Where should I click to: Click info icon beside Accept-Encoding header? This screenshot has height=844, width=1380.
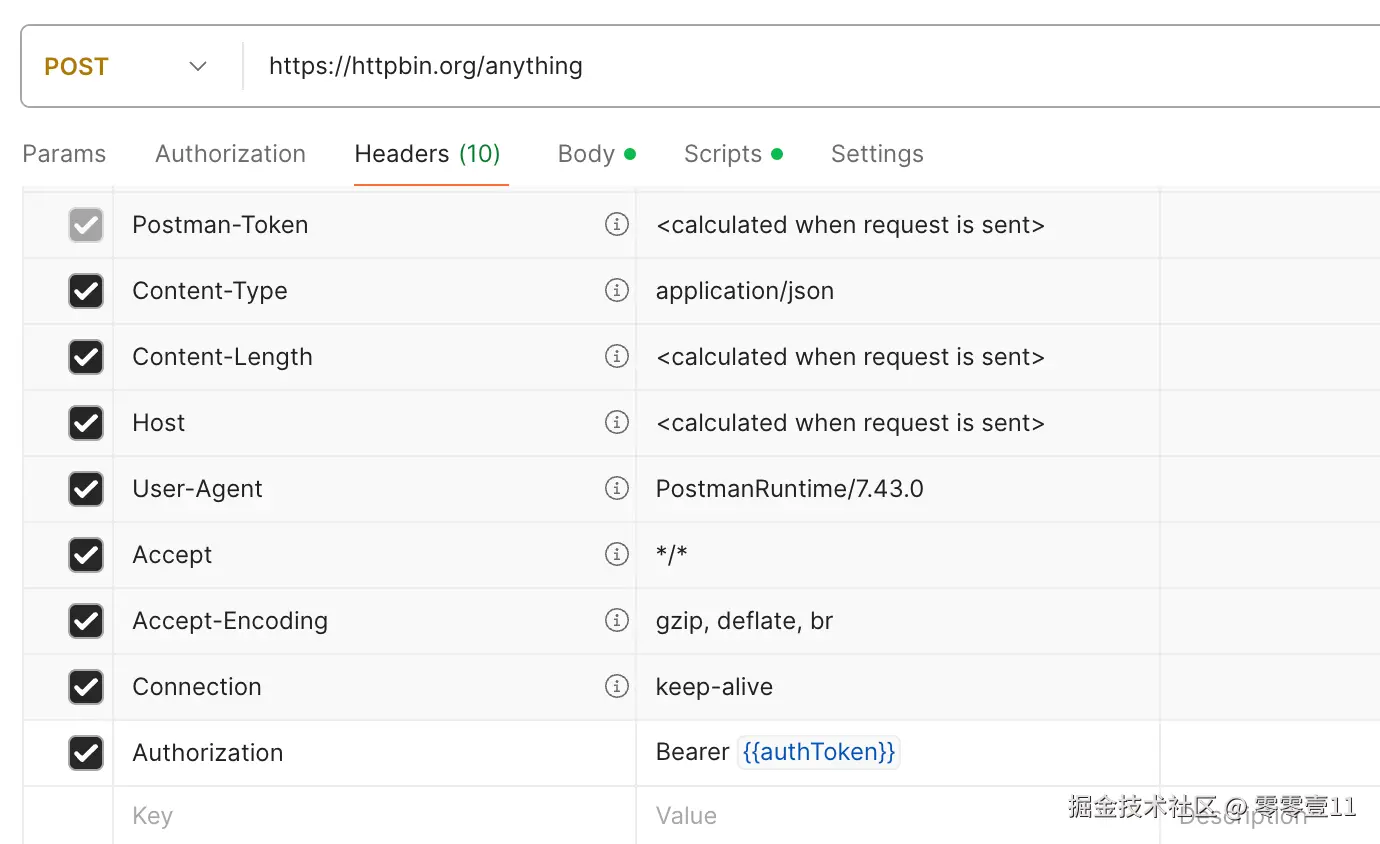coord(617,620)
